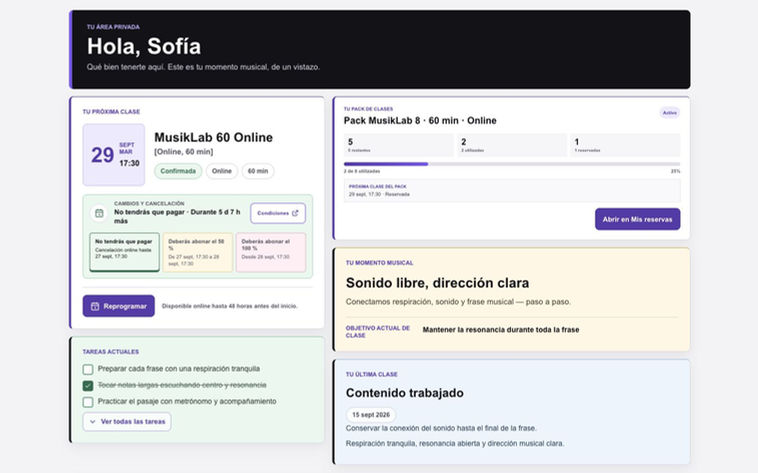Click the 1 reservadas stat box
Screen dimensions: 758x473
pyautogui.click(x=625, y=145)
